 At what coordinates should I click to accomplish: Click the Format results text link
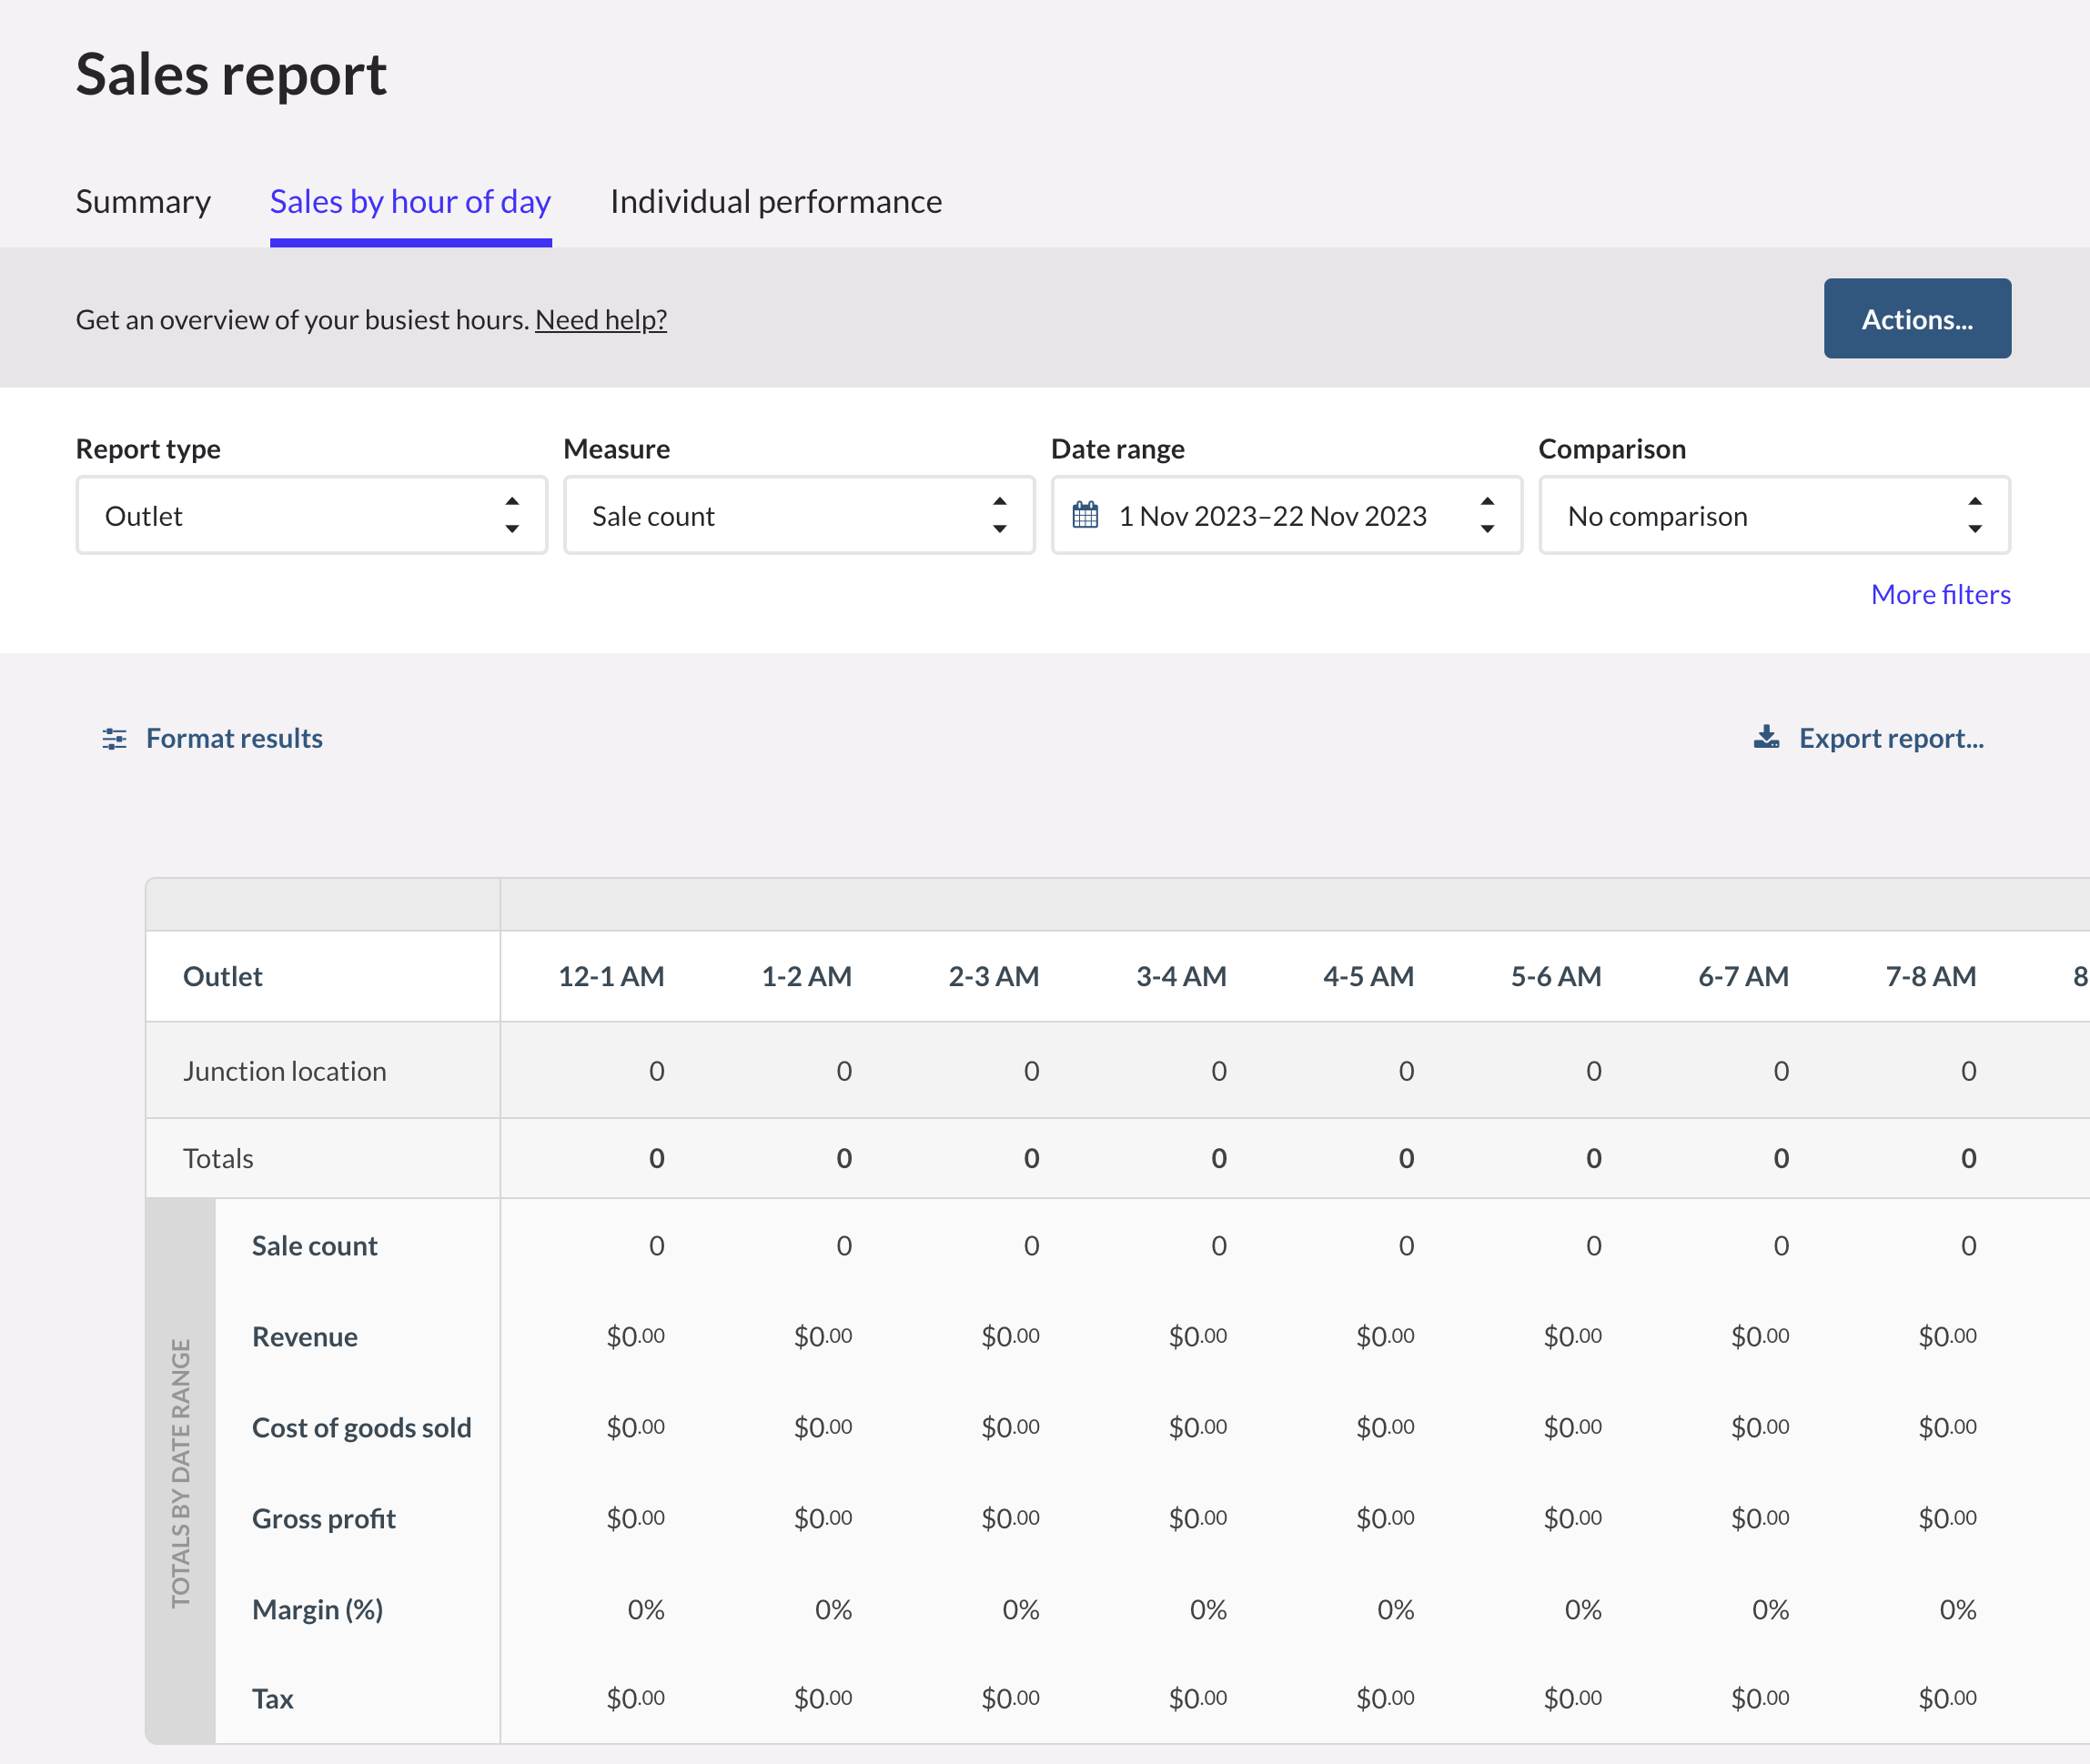(234, 739)
